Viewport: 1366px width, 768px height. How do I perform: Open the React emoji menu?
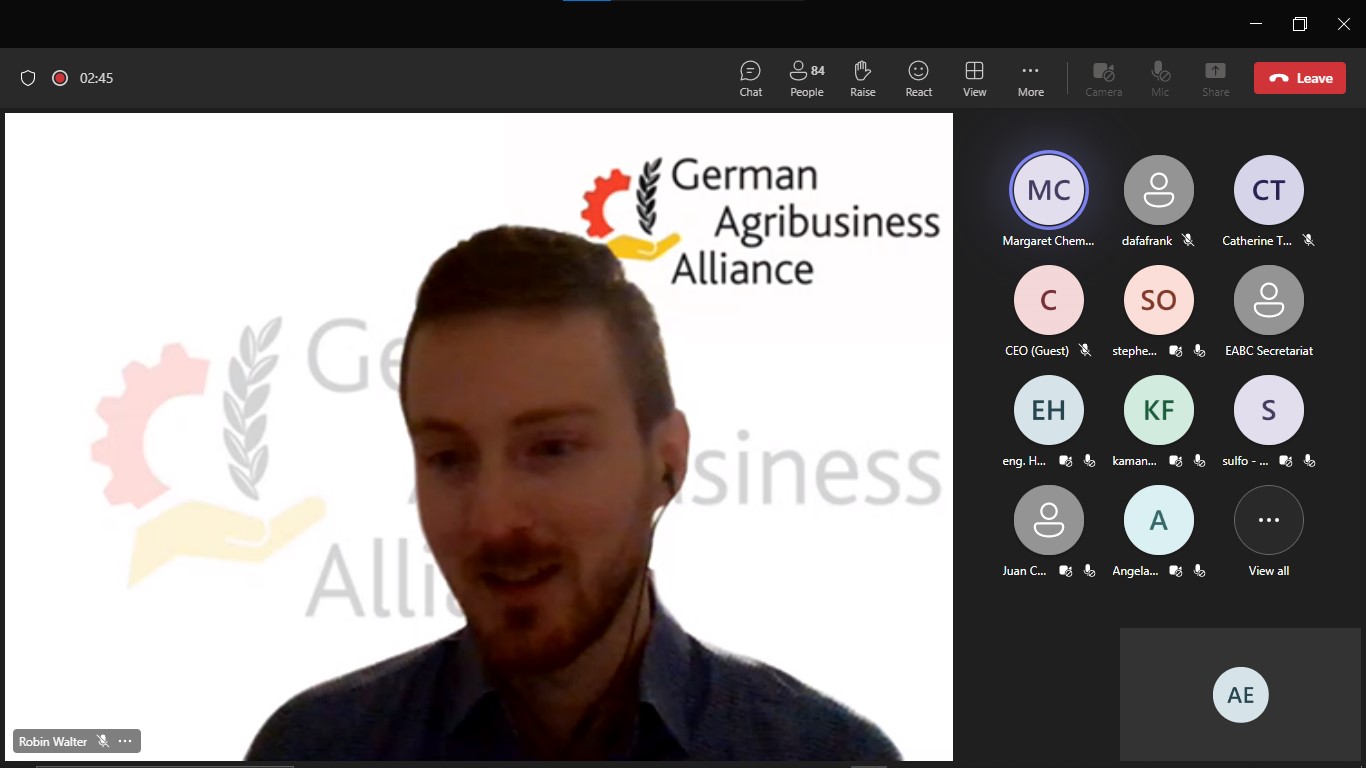click(918, 78)
